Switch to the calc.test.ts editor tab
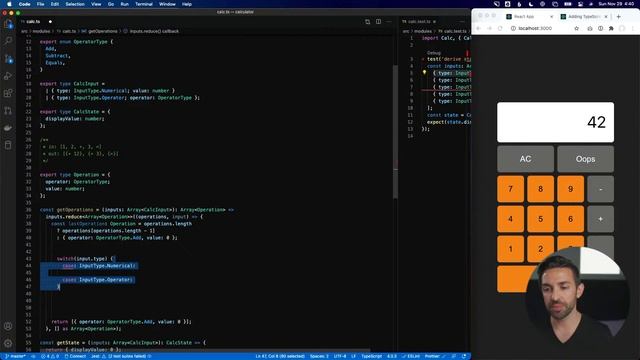The width and height of the screenshot is (640, 360). 419,22
